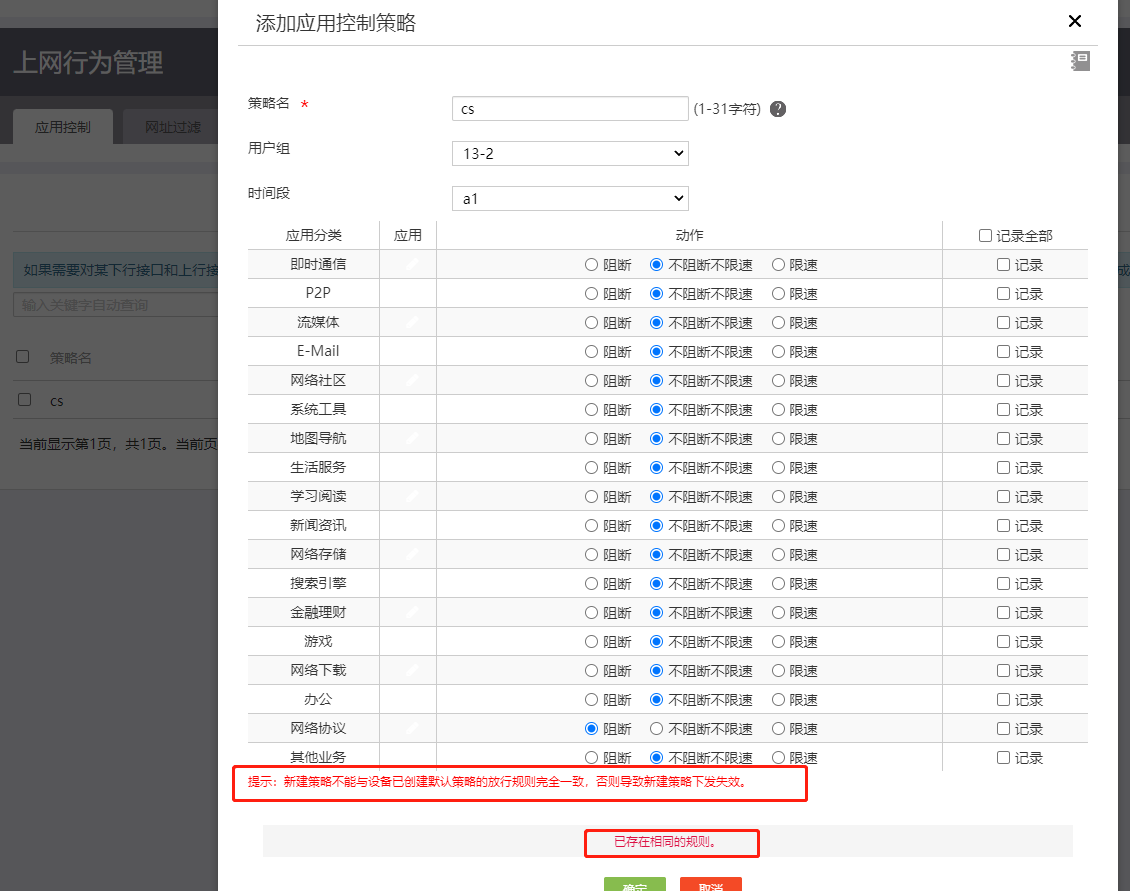The height and width of the screenshot is (891, 1130).
Task: Check the 记录全部 checkbox
Action: (x=985, y=236)
